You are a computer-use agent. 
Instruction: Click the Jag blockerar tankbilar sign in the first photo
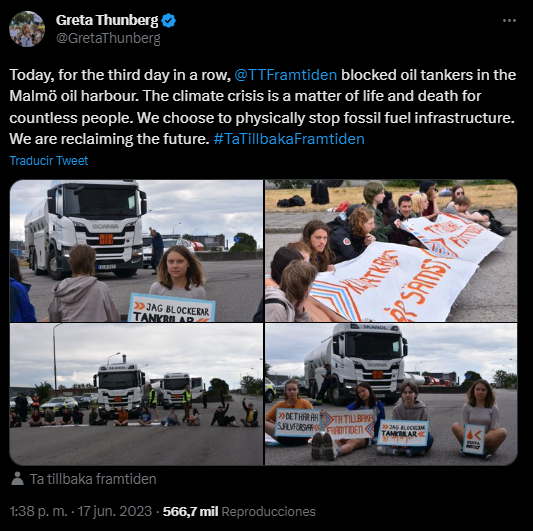pos(171,308)
